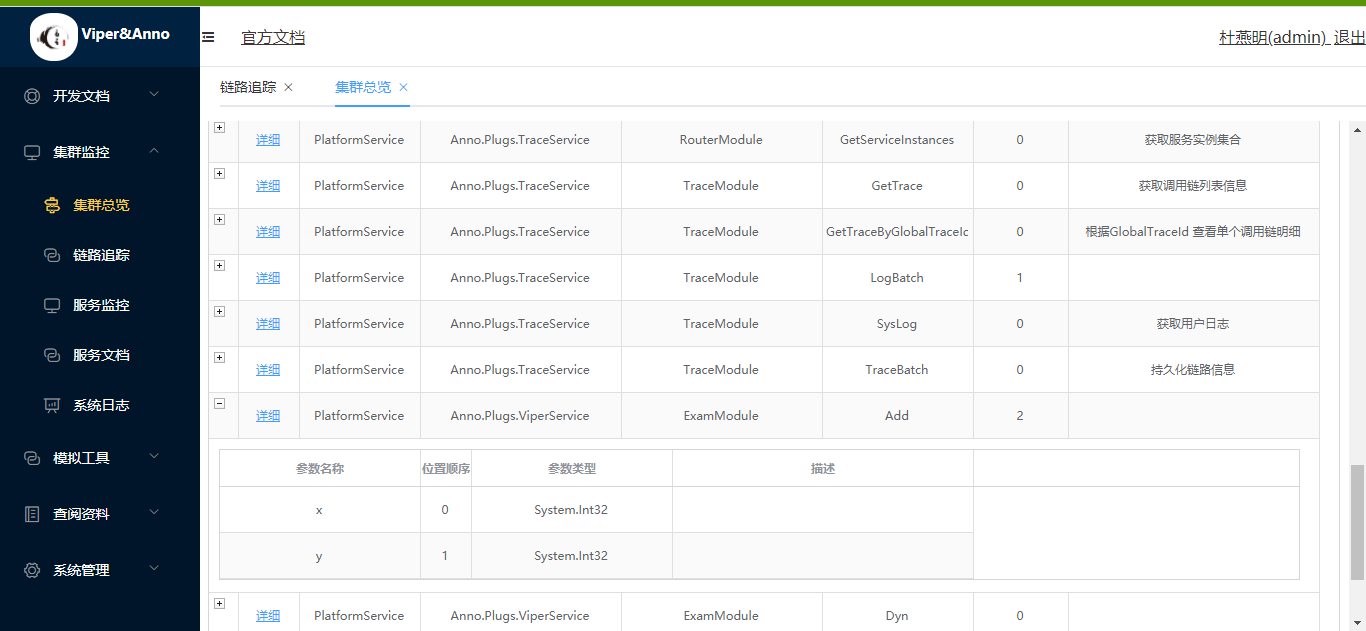The height and width of the screenshot is (631, 1366).
Task: Expand the GetServiceInstances row
Action: (x=219, y=128)
